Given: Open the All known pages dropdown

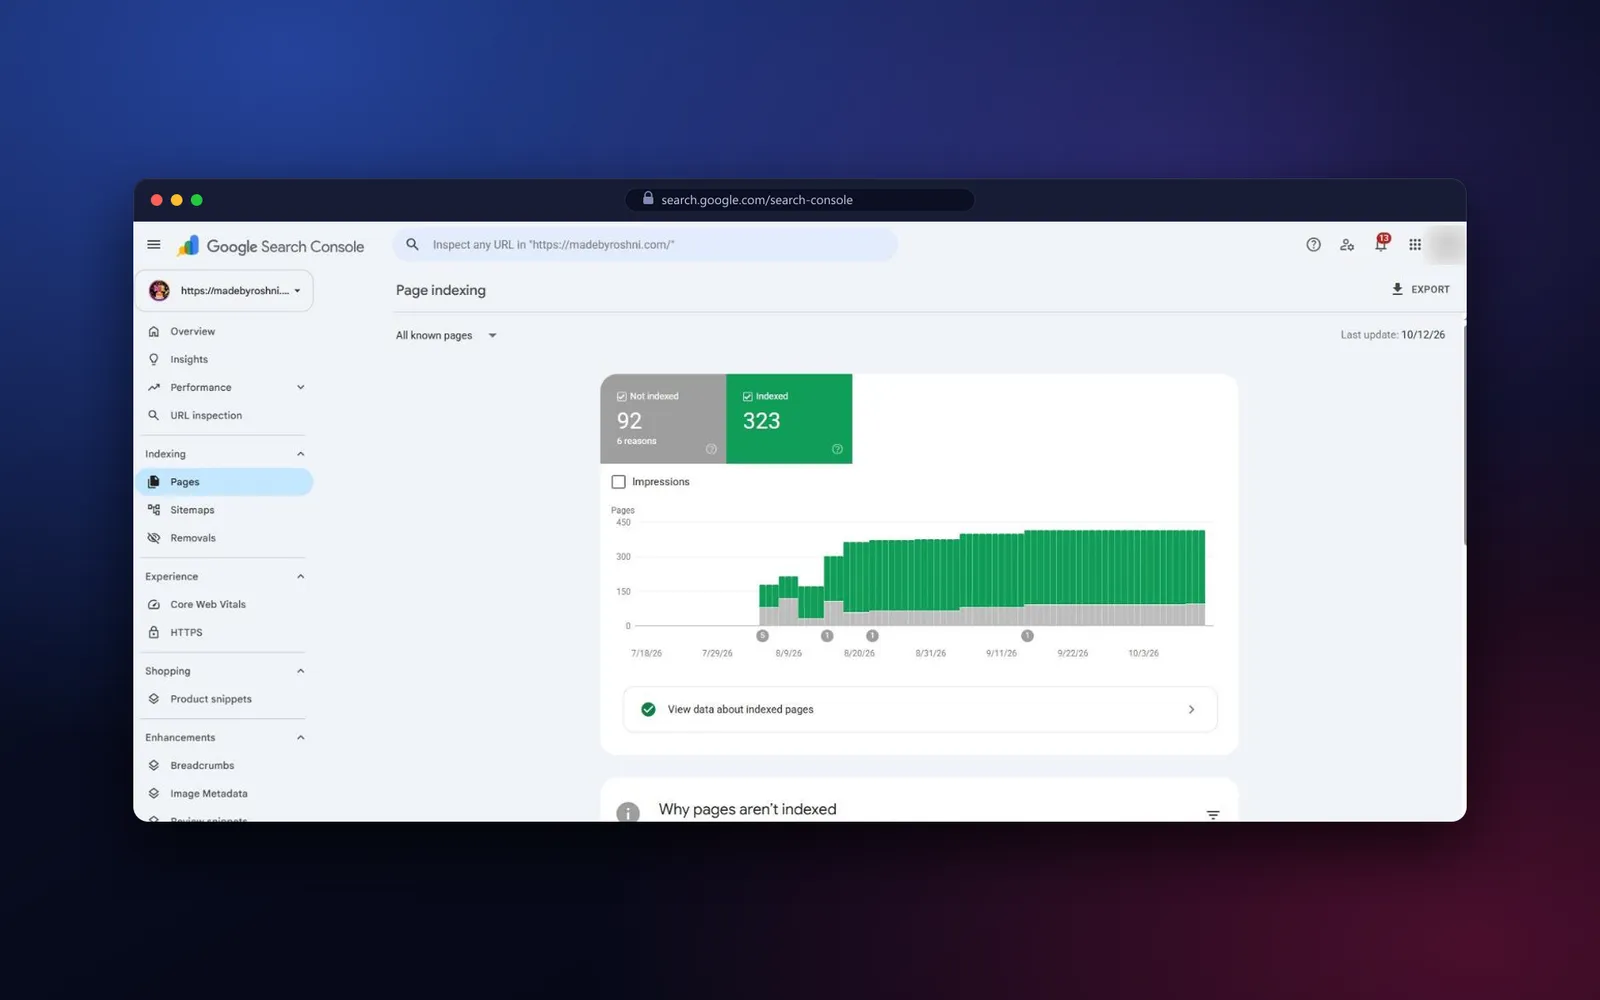Looking at the screenshot, I should point(446,336).
